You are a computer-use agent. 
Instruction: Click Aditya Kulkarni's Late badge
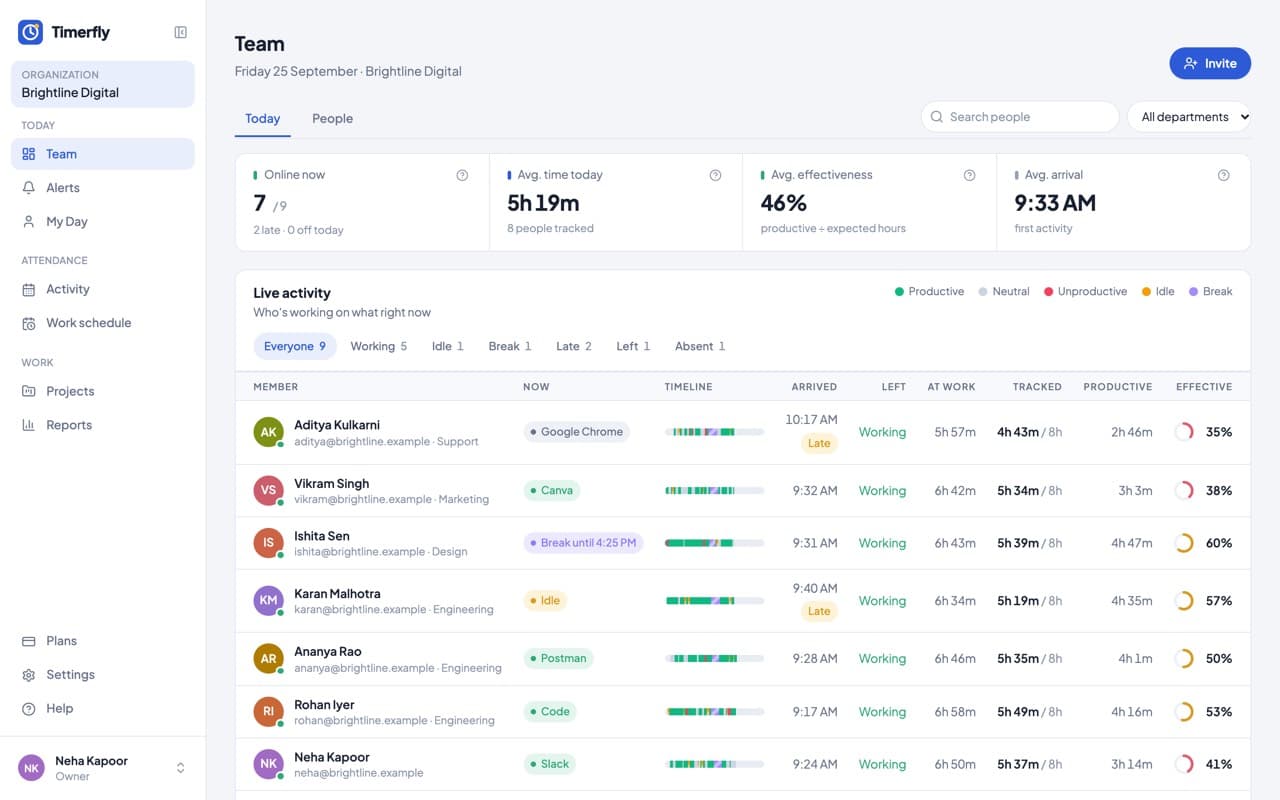pyautogui.click(x=819, y=443)
